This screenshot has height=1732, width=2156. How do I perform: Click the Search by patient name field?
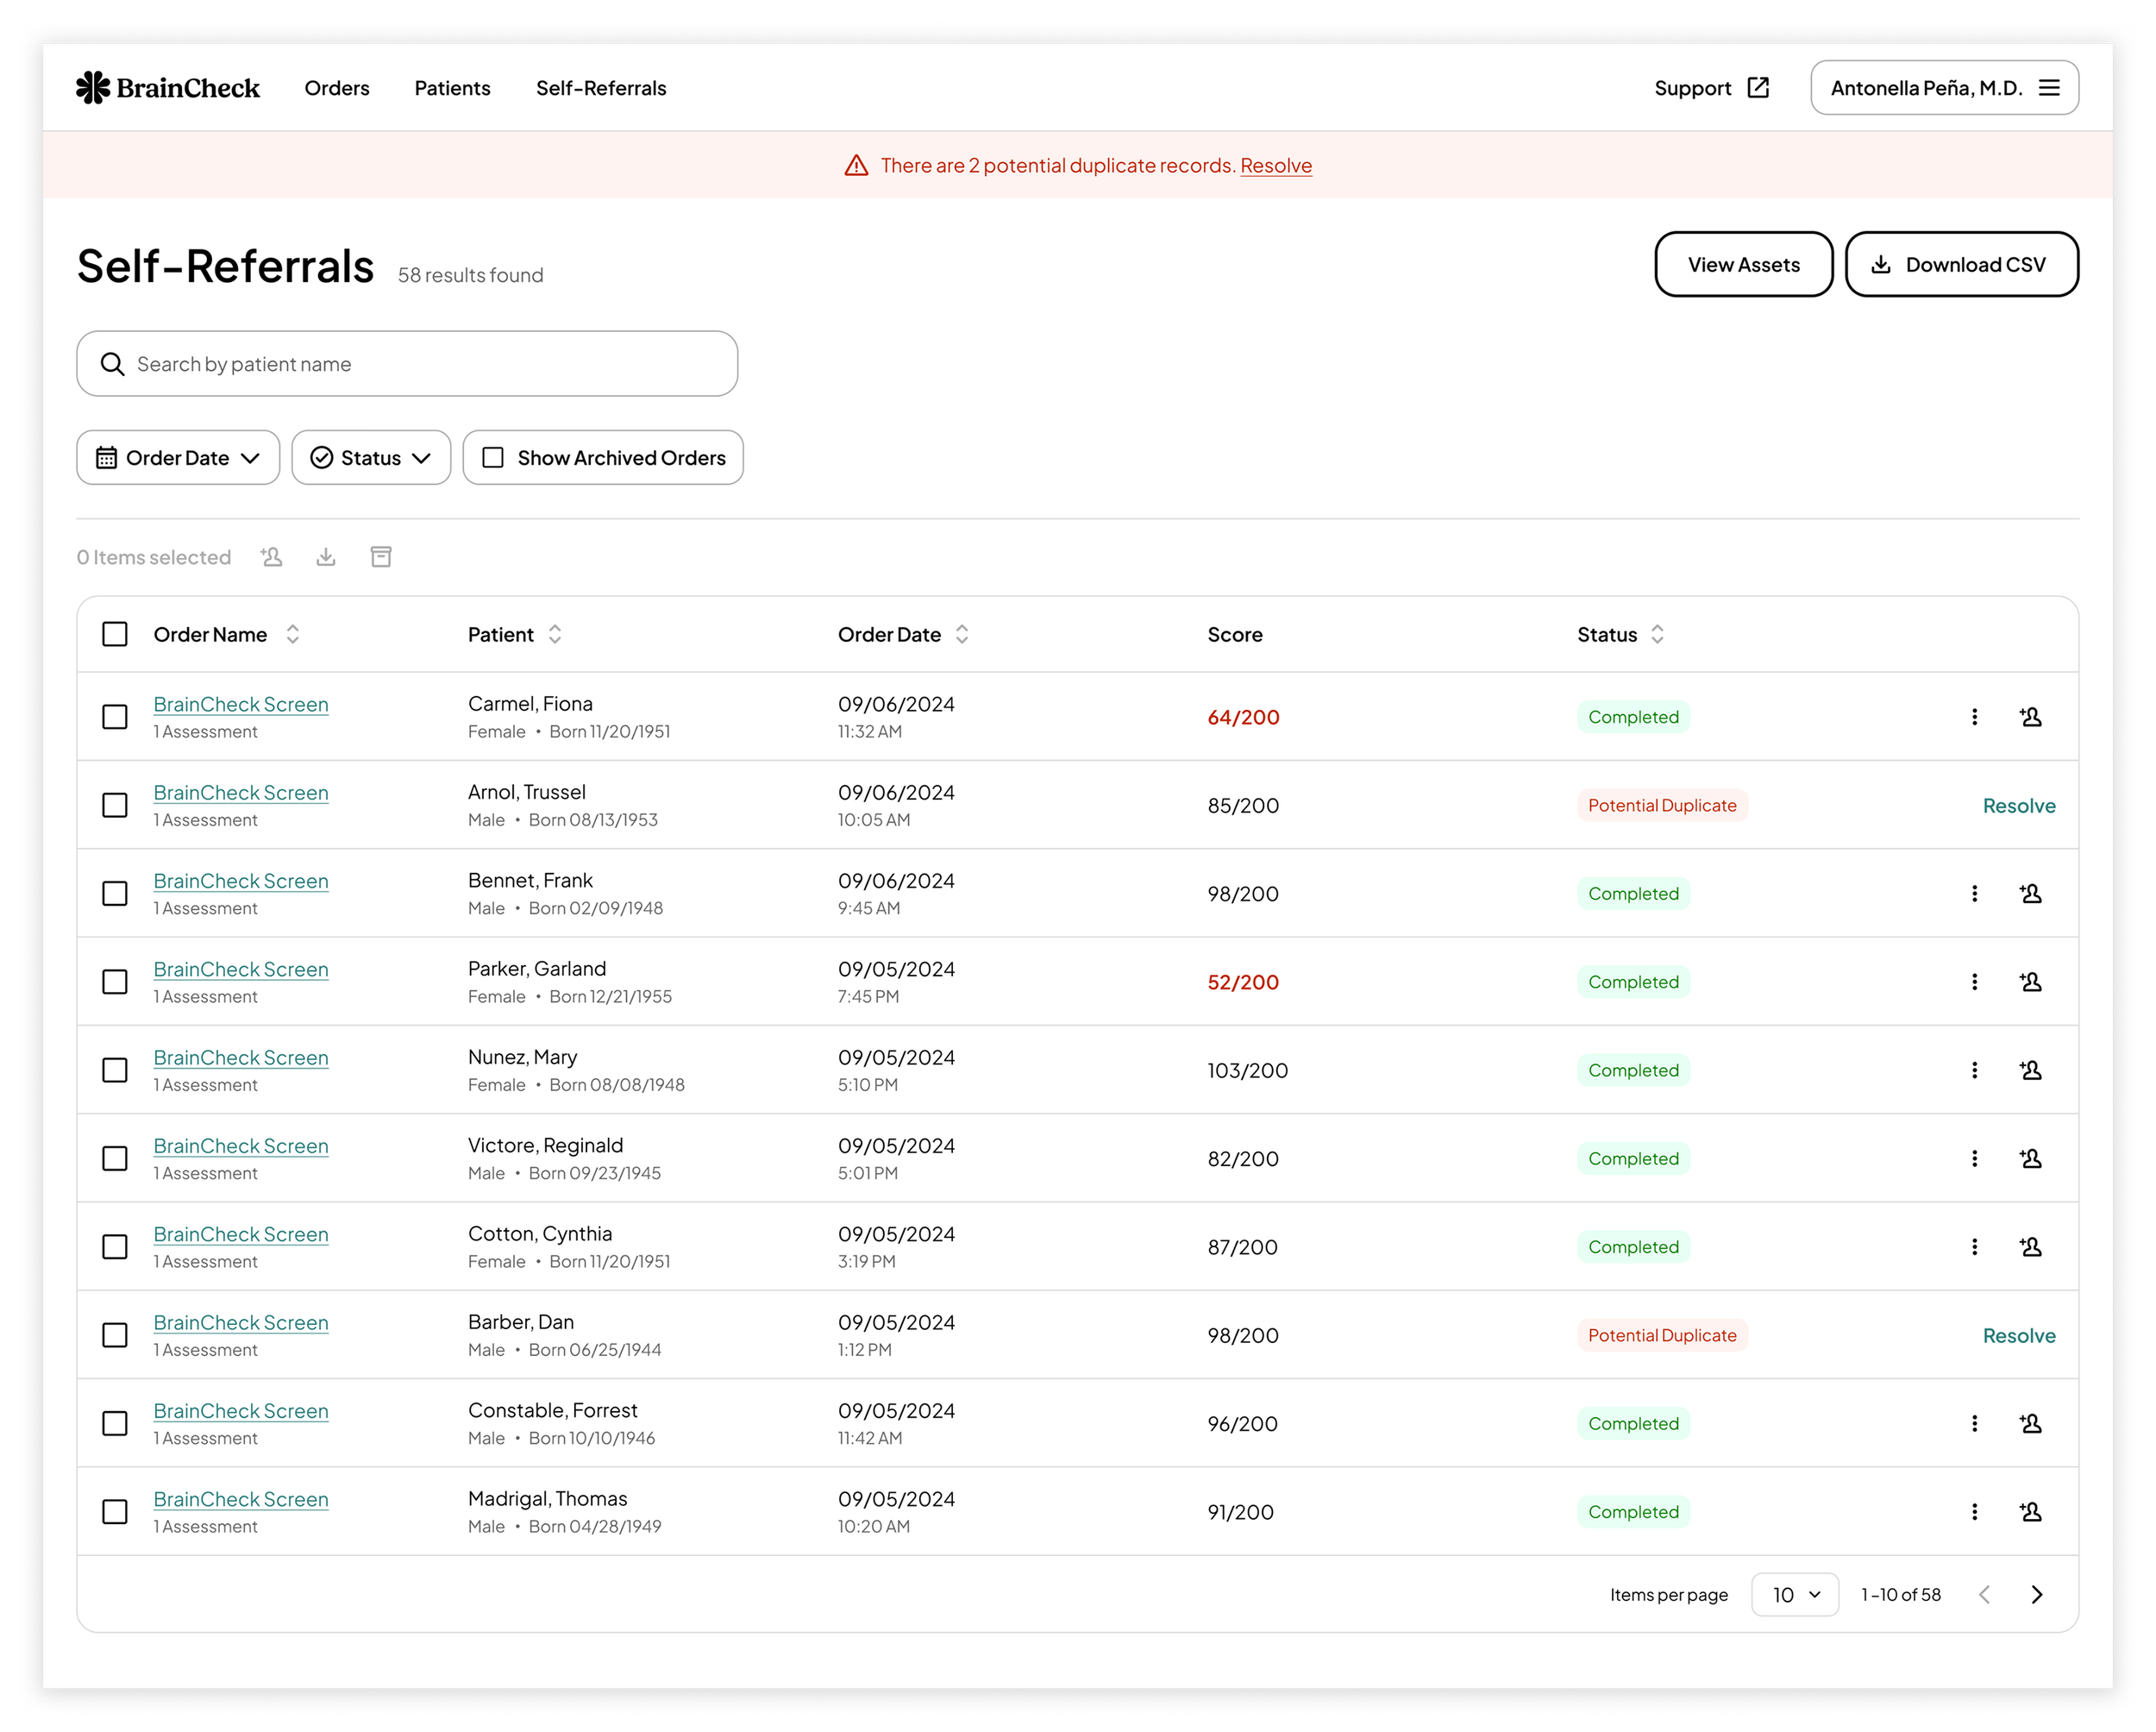coord(408,364)
